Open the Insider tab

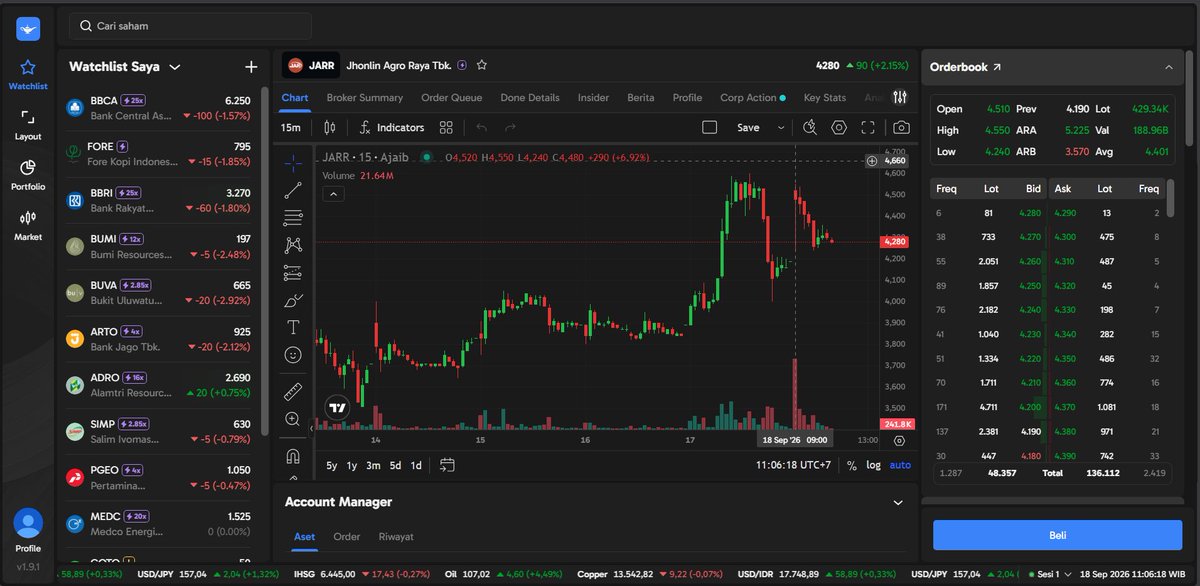[x=593, y=98]
